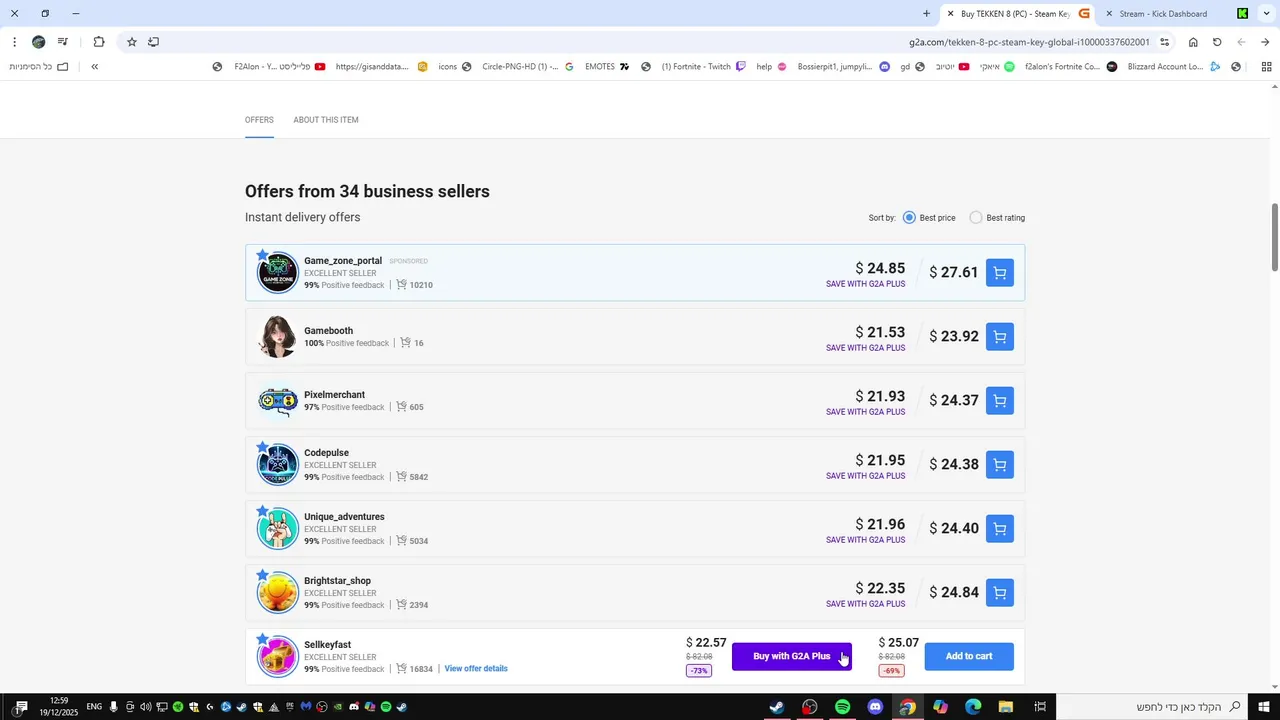The height and width of the screenshot is (720, 1280).
Task: Go to browser home page
Action: point(1193,42)
